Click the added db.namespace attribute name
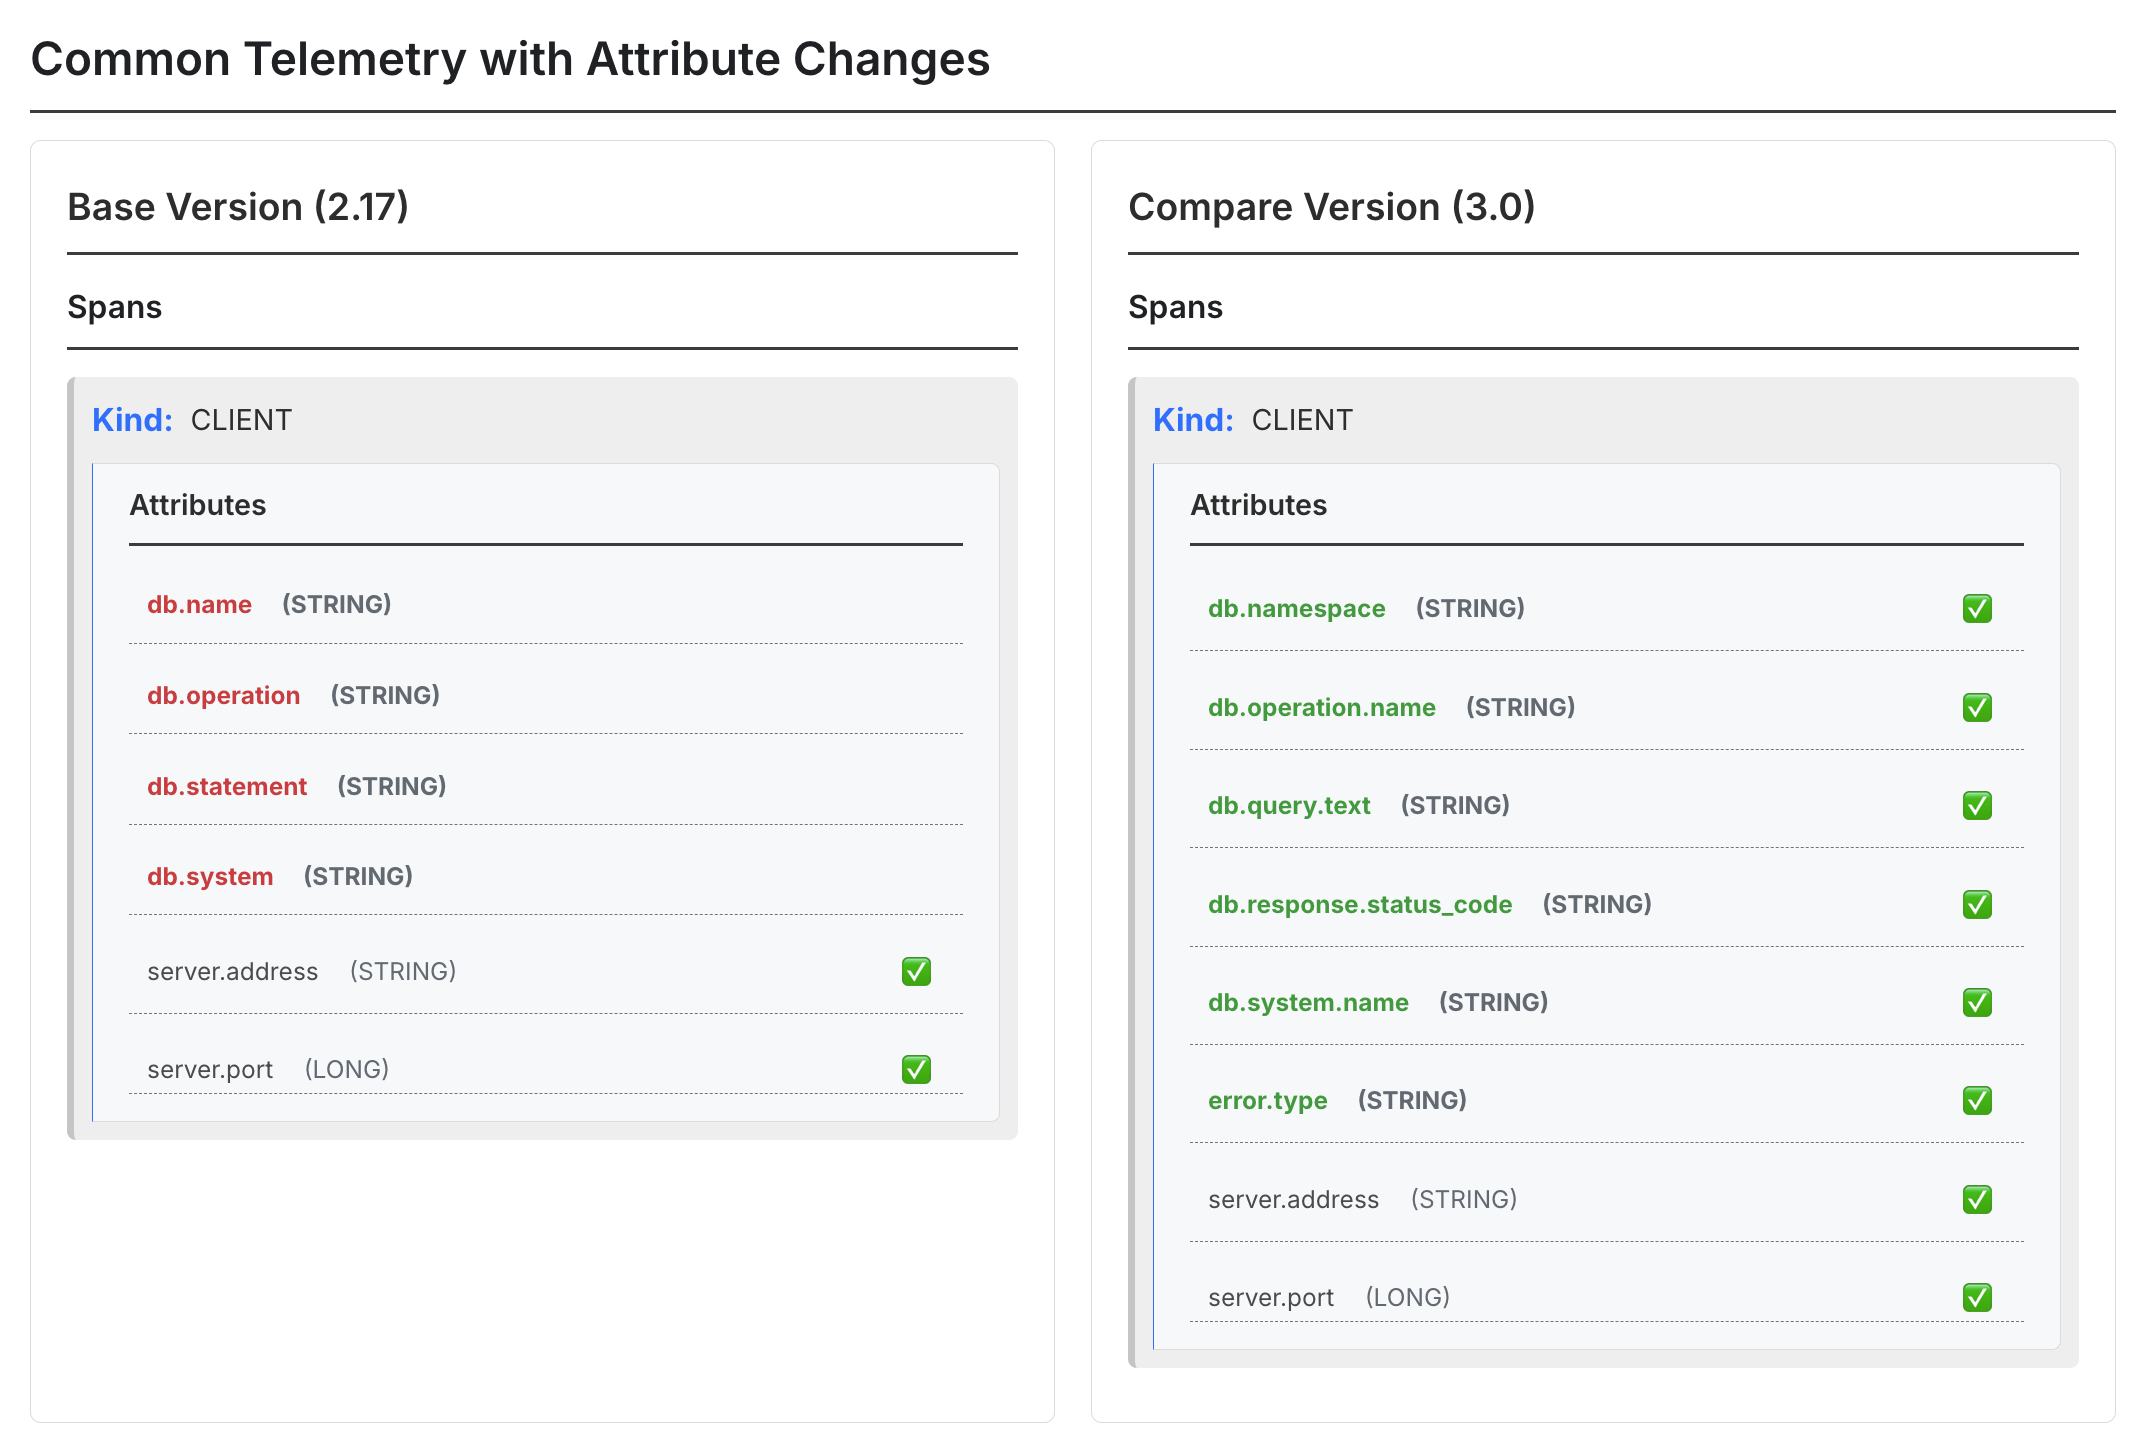The width and height of the screenshot is (2138, 1448). 1296,608
